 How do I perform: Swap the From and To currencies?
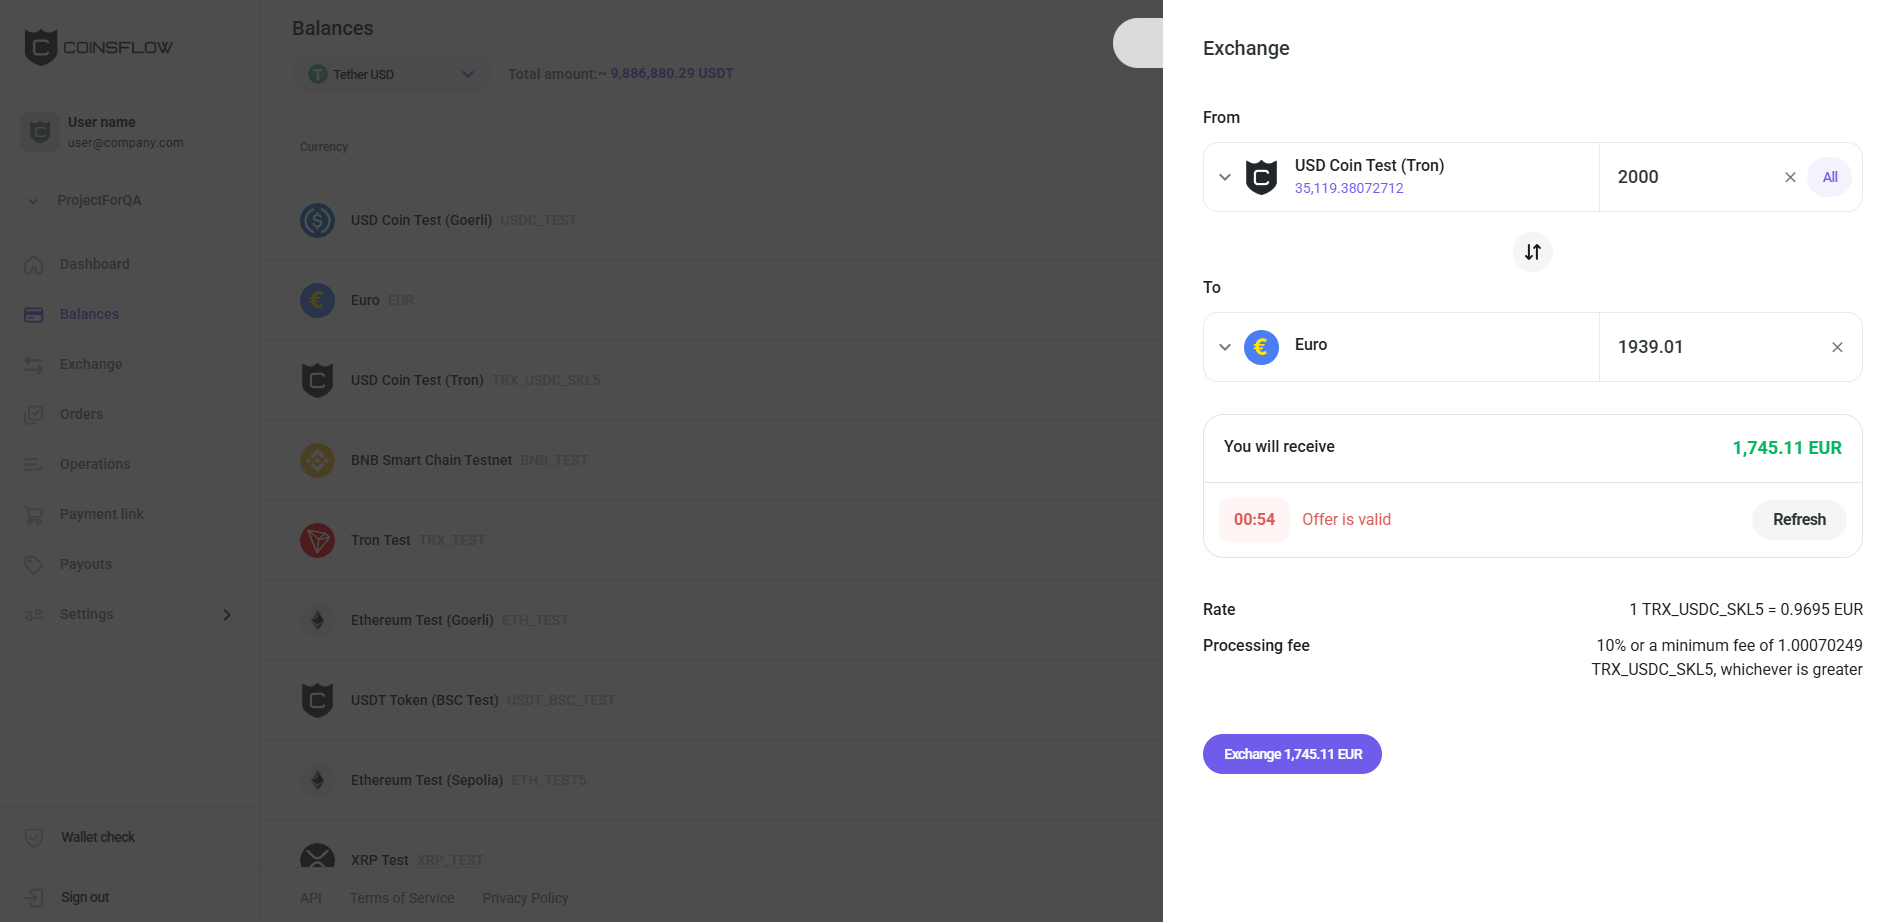1532,252
